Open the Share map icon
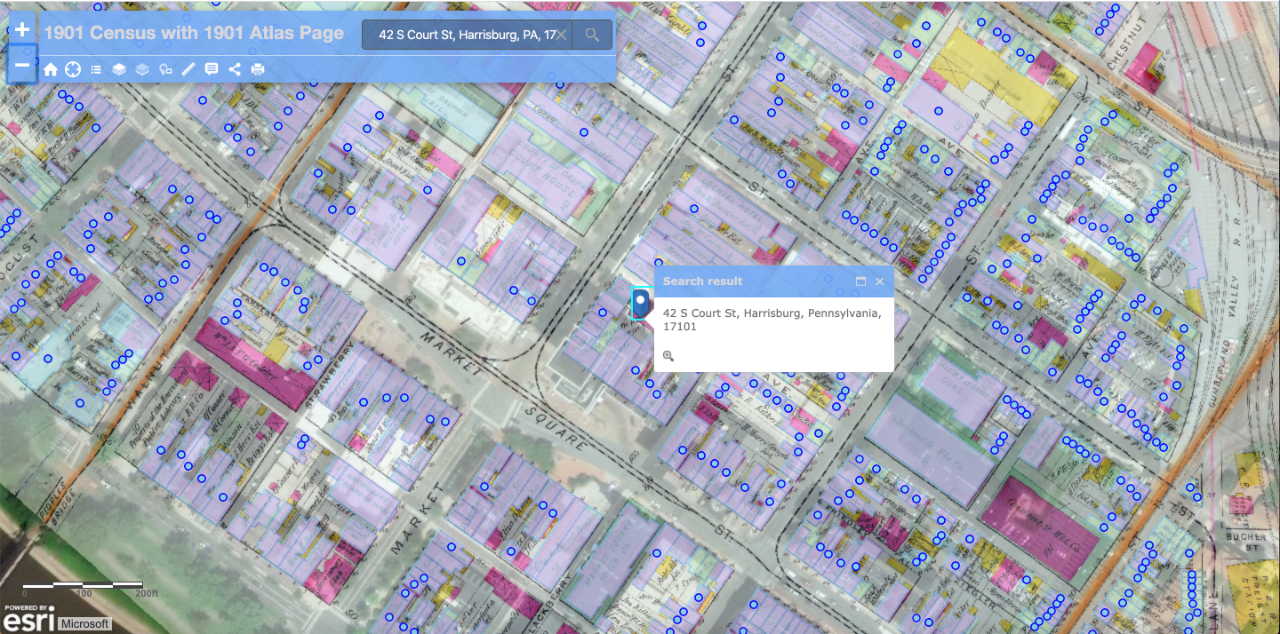The height and width of the screenshot is (634, 1280). [x=235, y=69]
